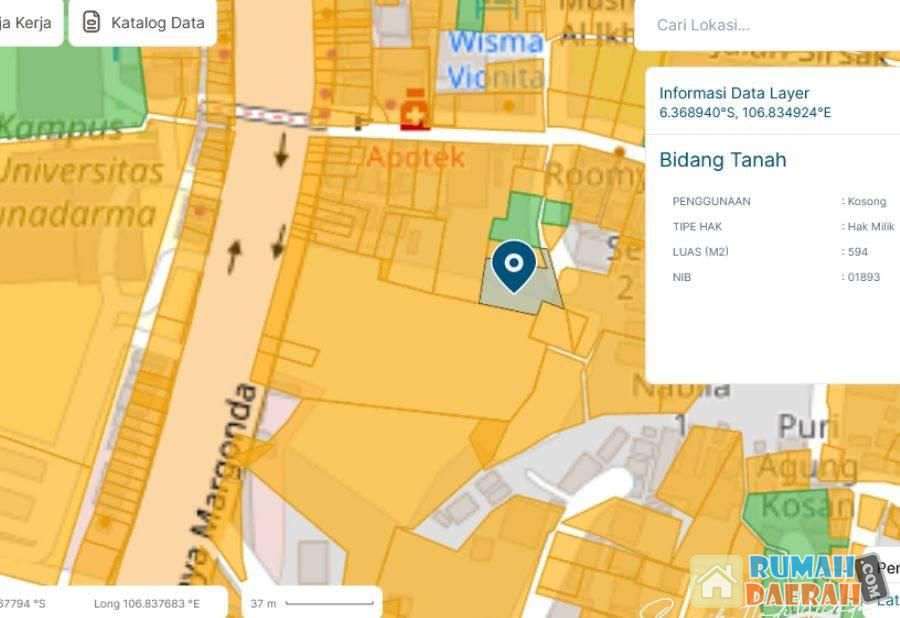Click the Rumah Daerah house logo
The image size is (900, 618).
(x=716, y=582)
